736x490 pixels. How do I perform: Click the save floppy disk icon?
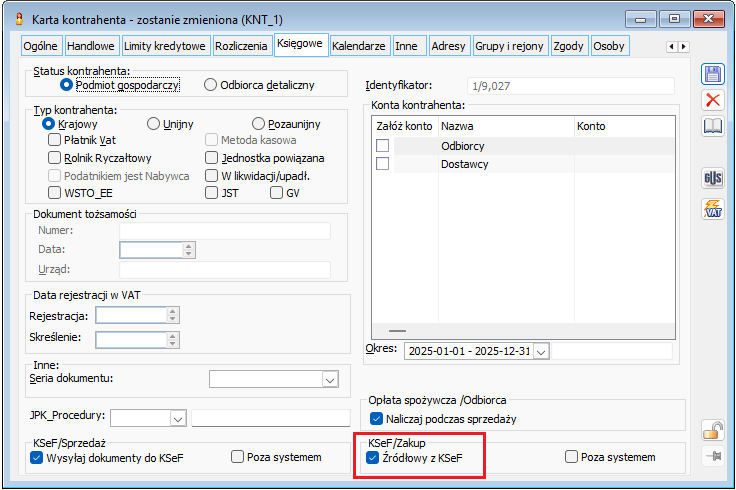pos(712,74)
